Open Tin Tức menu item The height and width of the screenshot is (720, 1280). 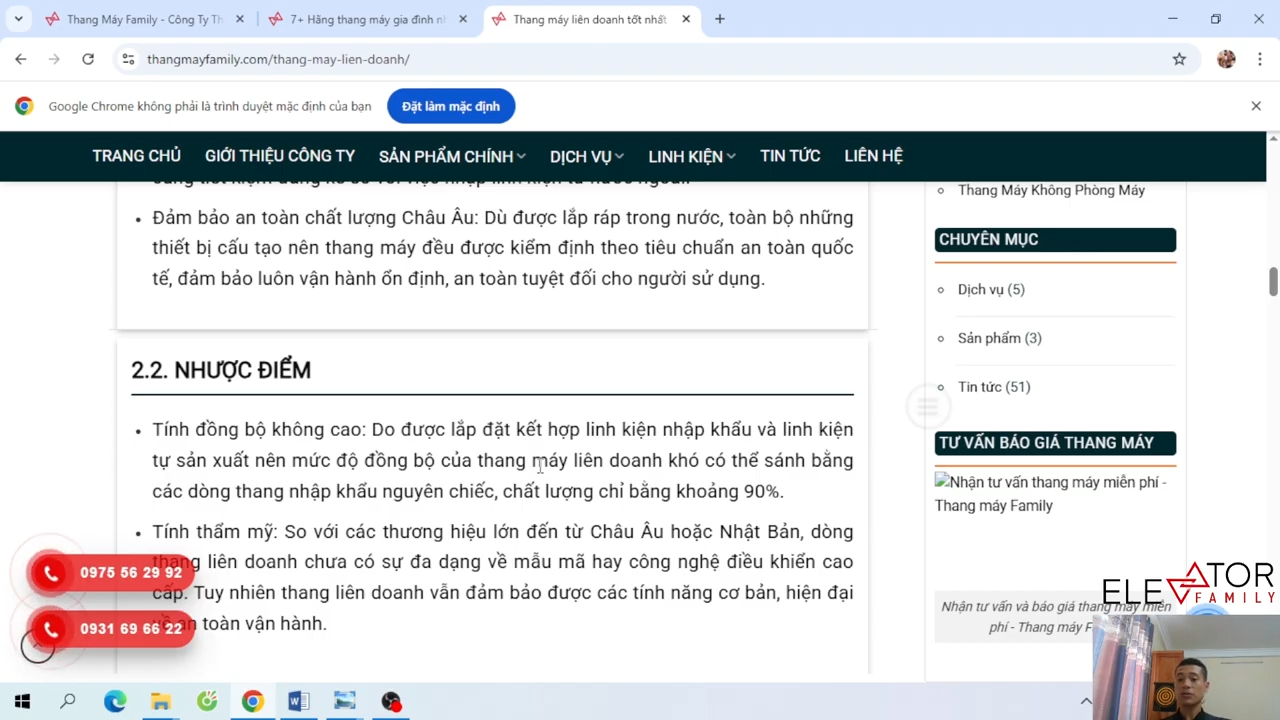click(789, 156)
